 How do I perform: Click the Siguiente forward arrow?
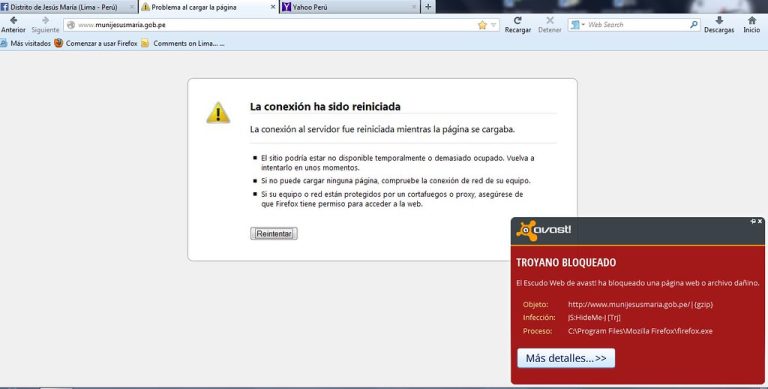pyautogui.click(x=45, y=24)
